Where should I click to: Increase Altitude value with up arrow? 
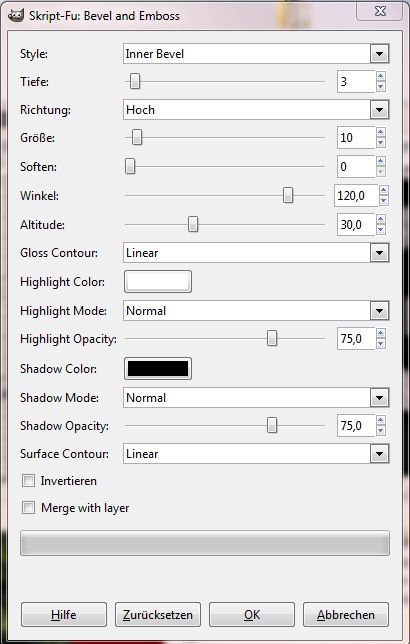tap(381, 220)
